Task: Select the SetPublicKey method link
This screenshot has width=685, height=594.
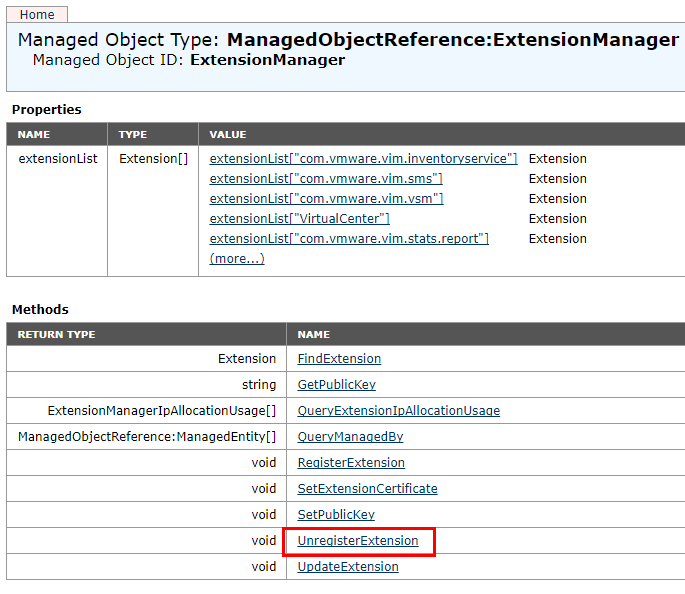Action: 336,515
